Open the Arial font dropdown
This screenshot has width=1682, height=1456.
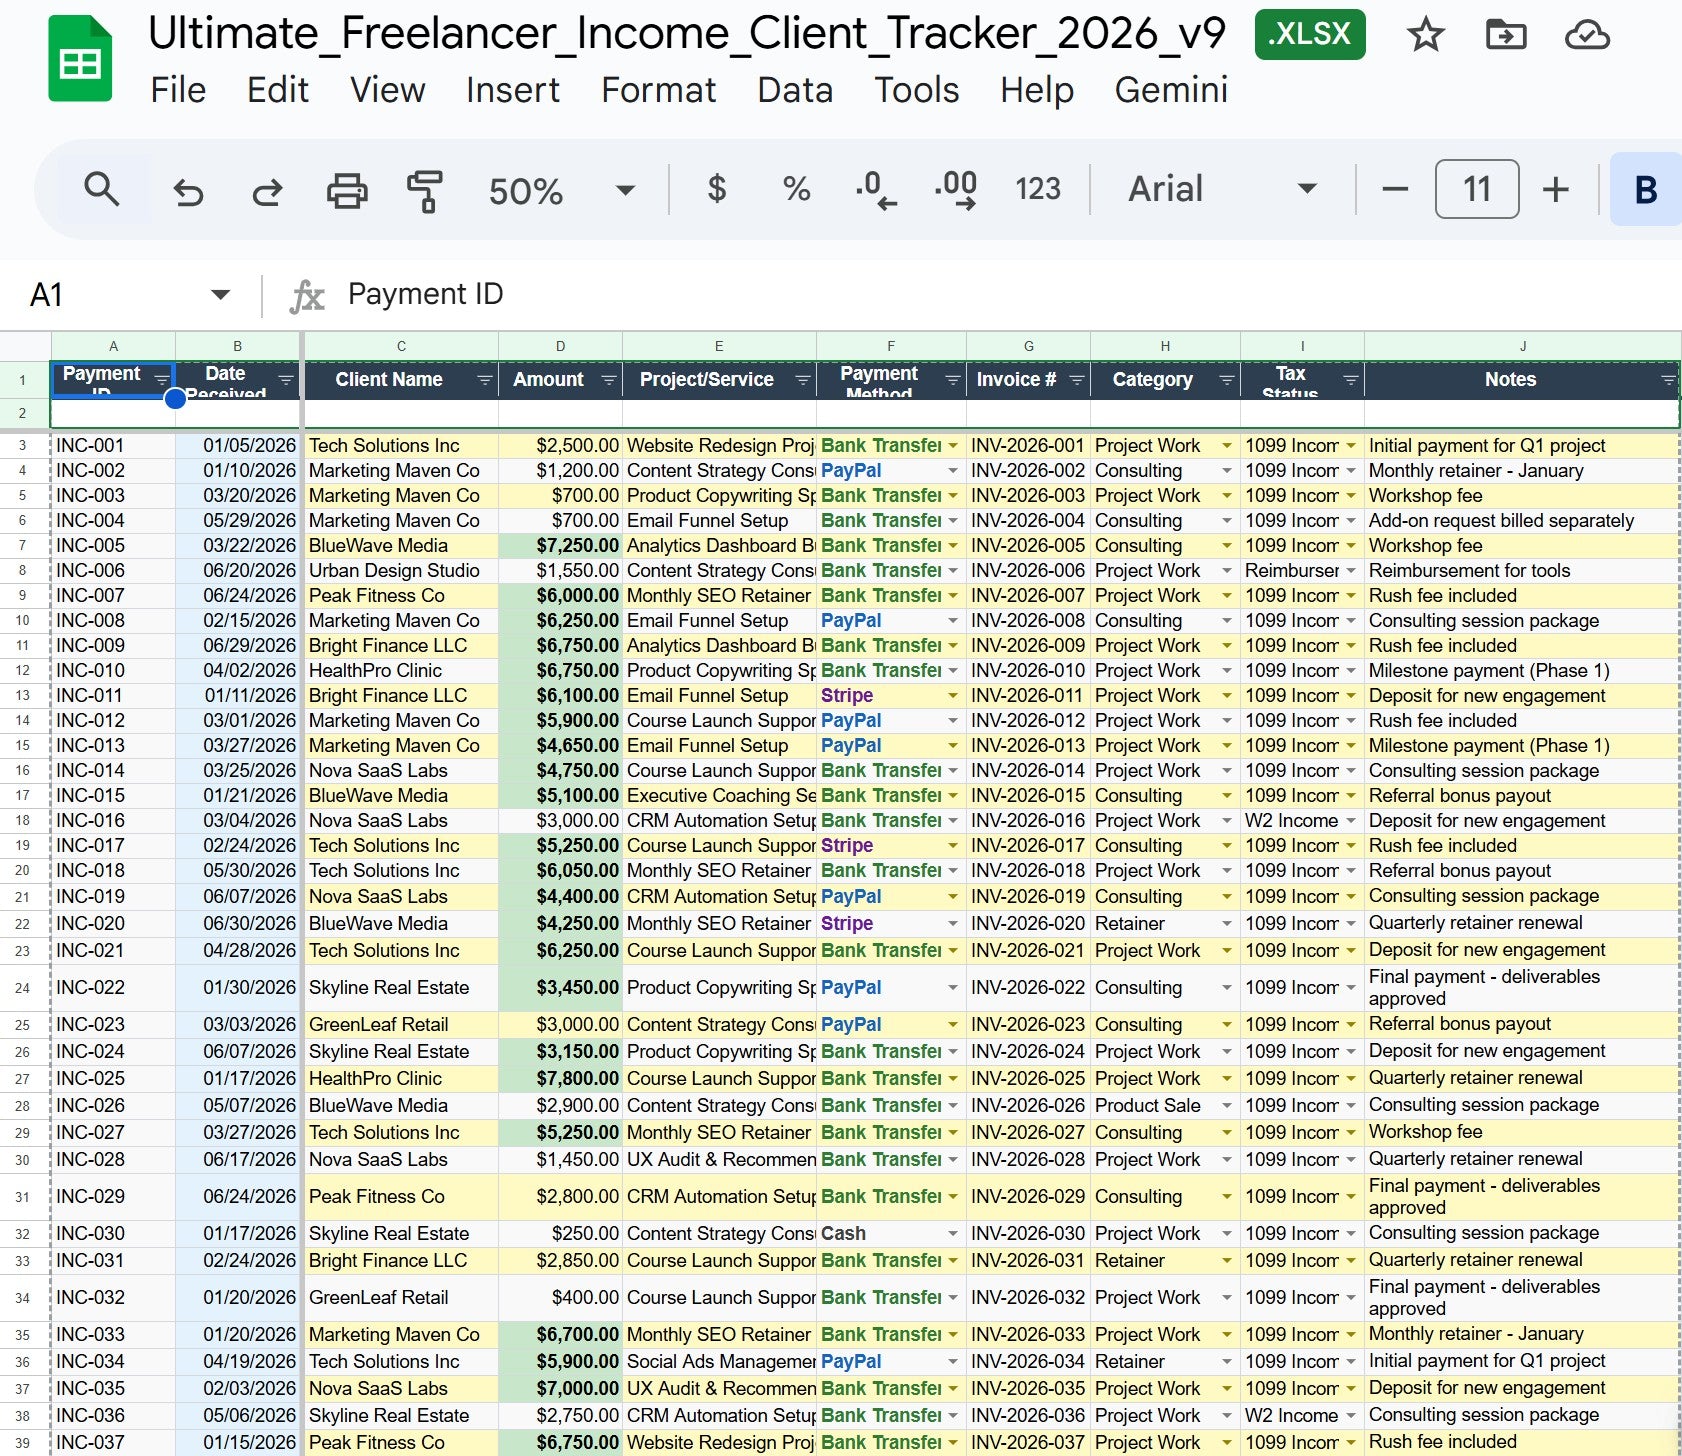click(1307, 190)
